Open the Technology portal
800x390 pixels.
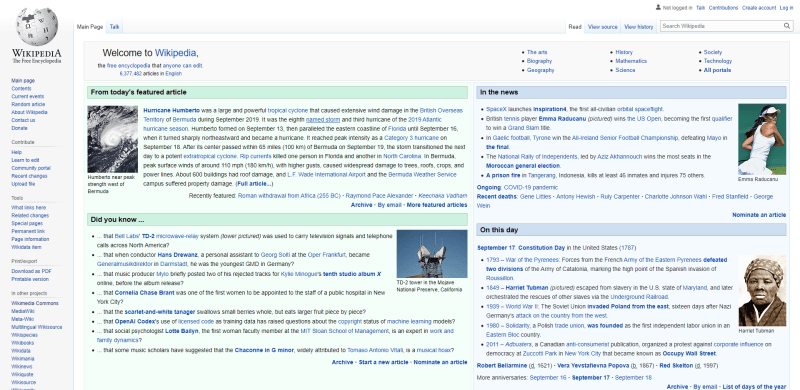click(717, 61)
